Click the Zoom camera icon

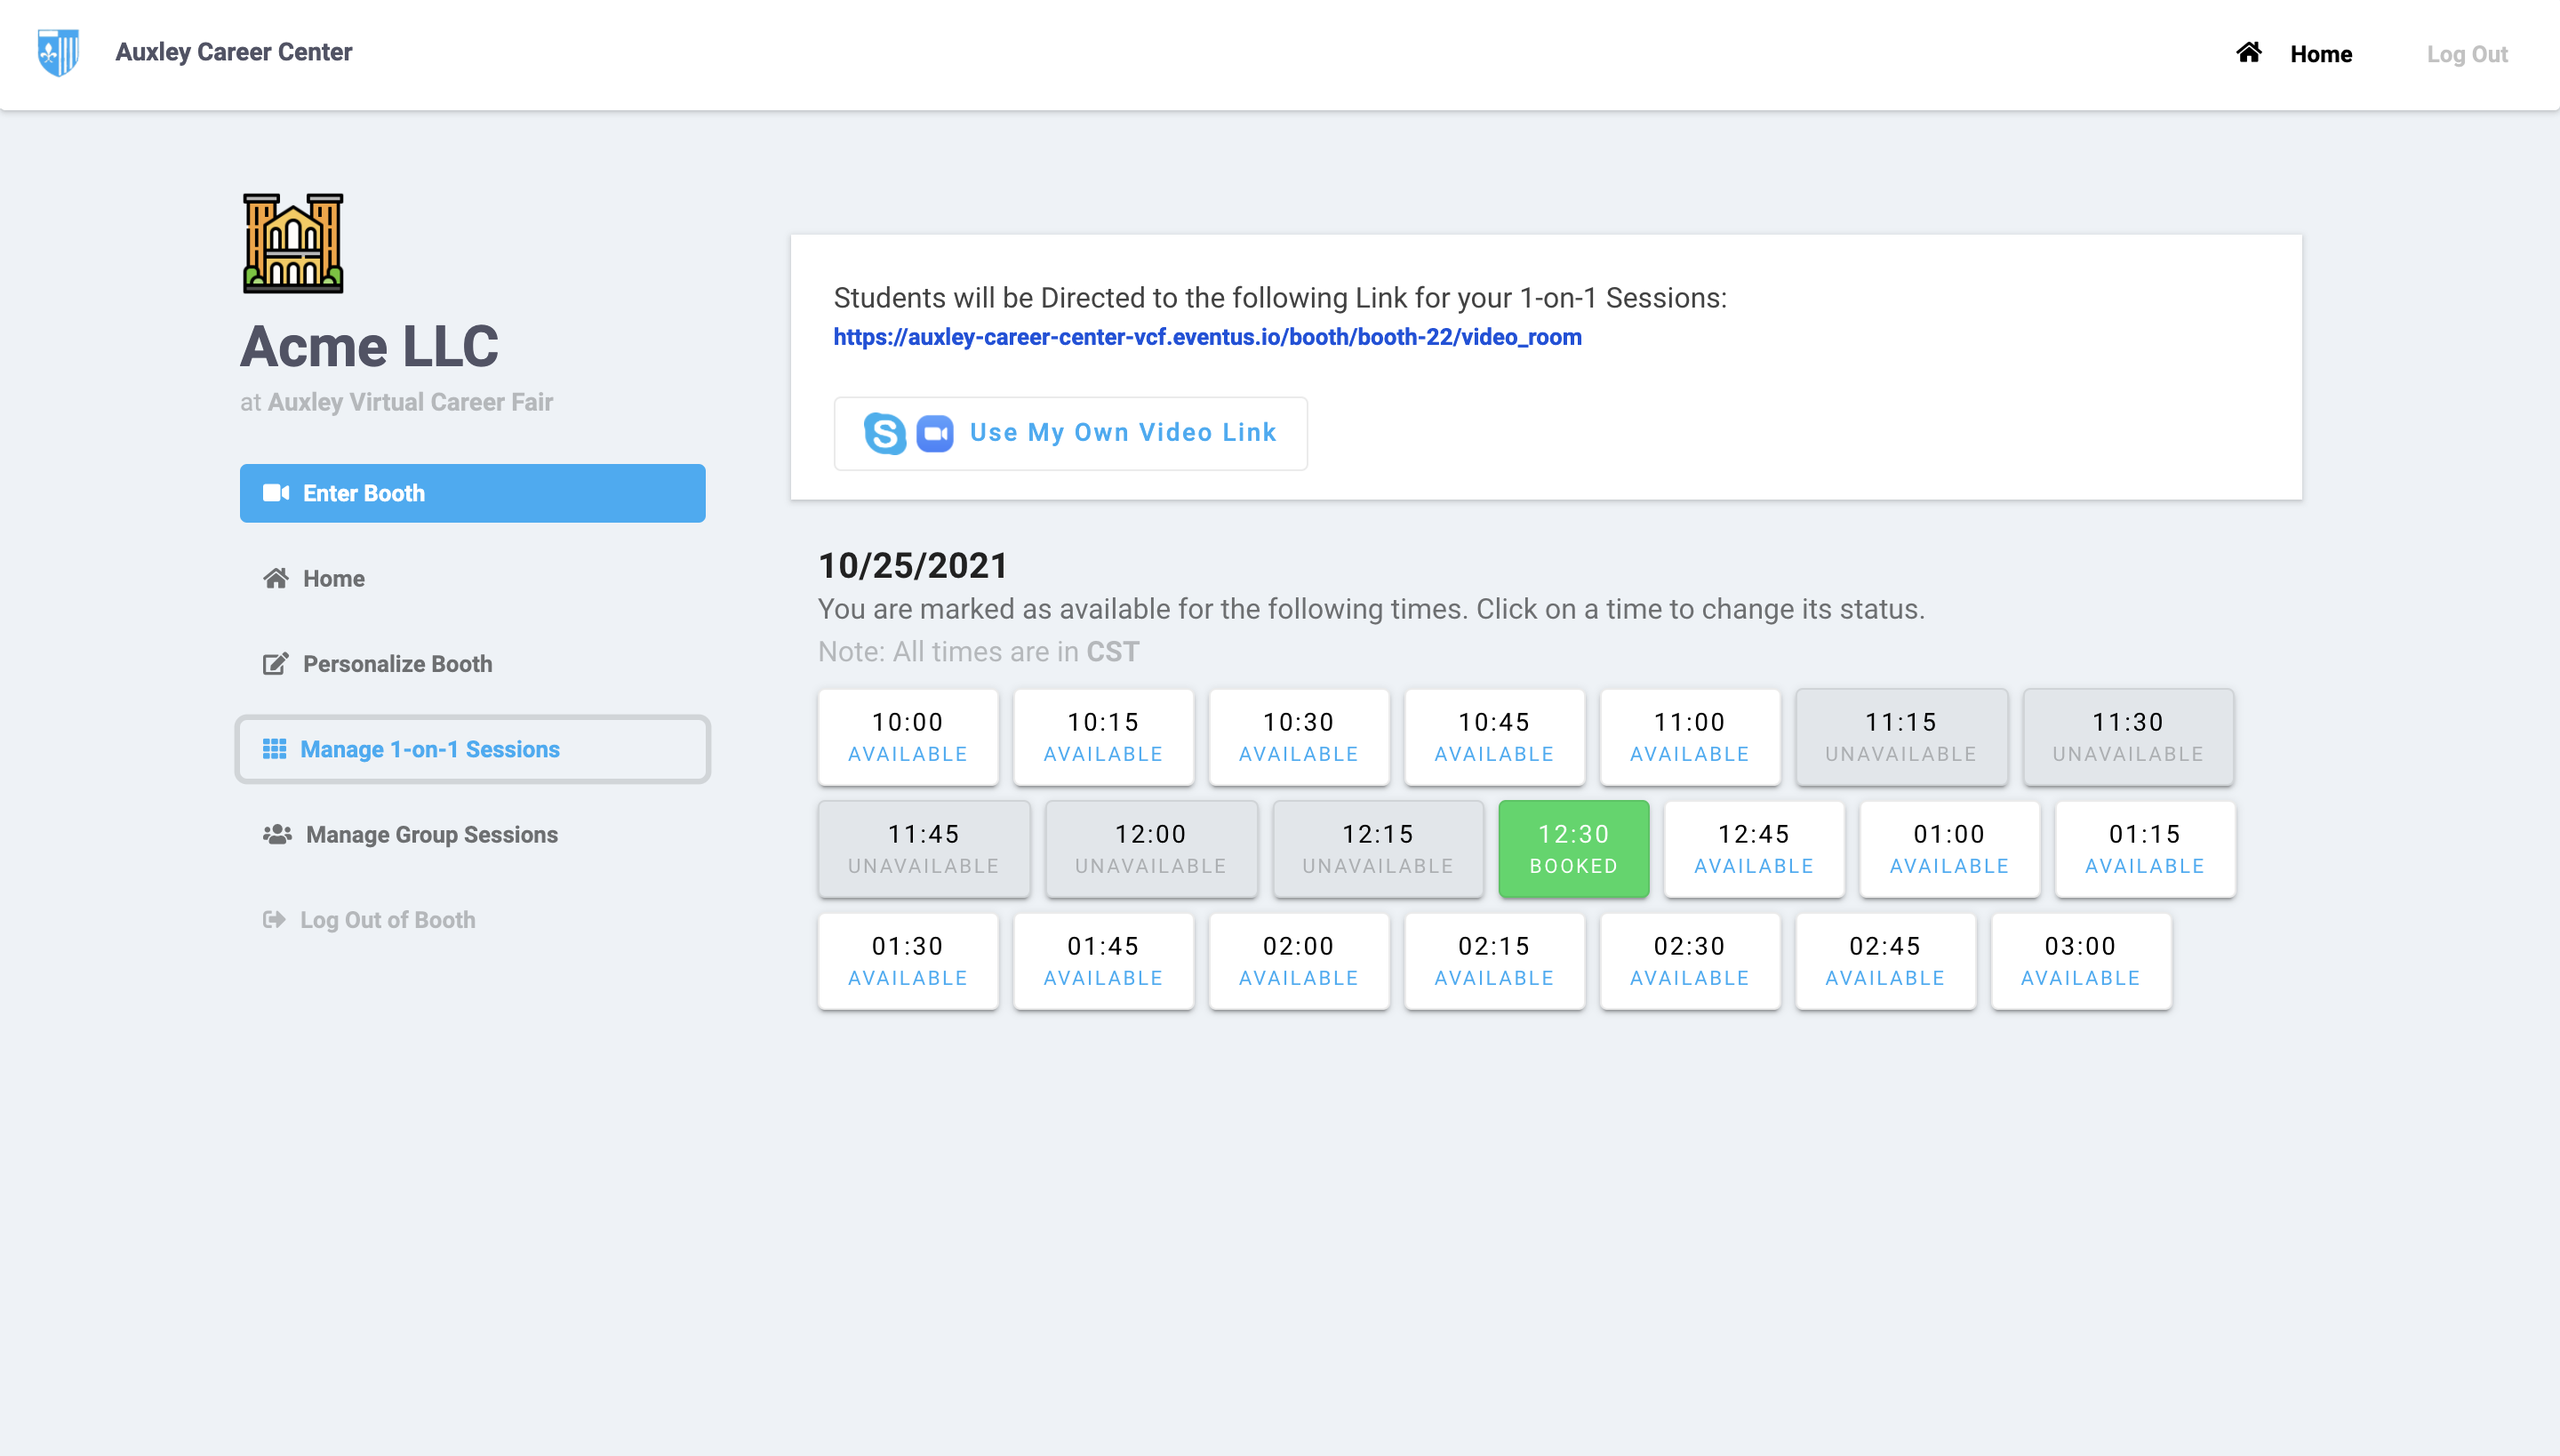(x=935, y=433)
